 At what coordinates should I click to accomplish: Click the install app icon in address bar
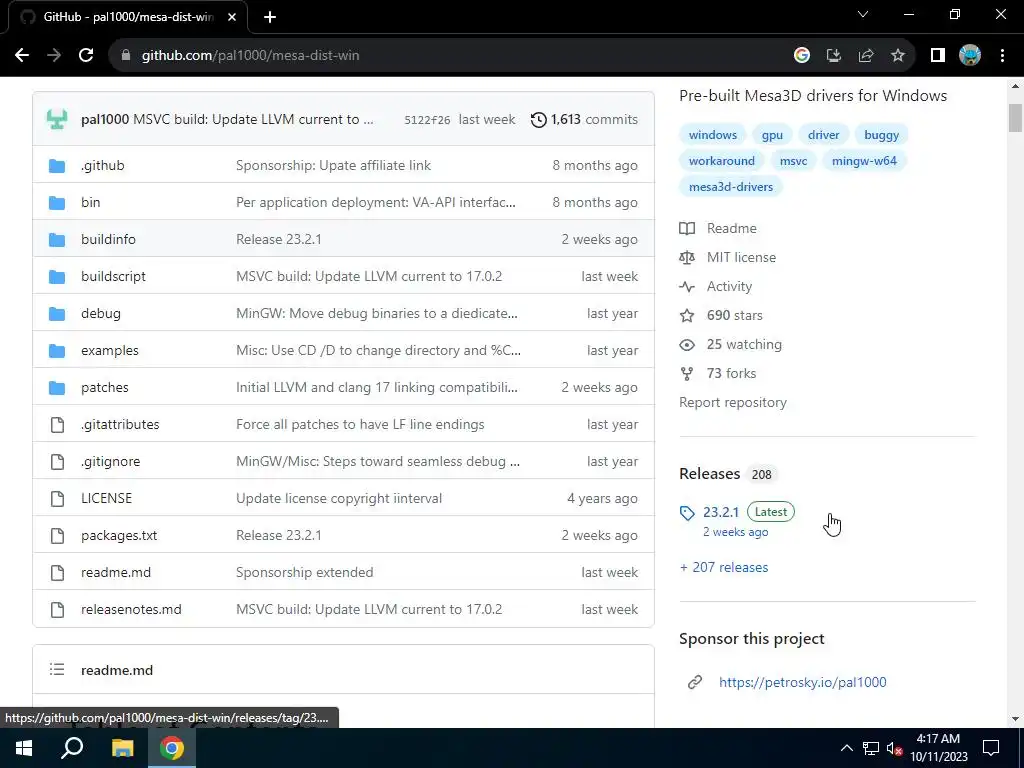833,56
